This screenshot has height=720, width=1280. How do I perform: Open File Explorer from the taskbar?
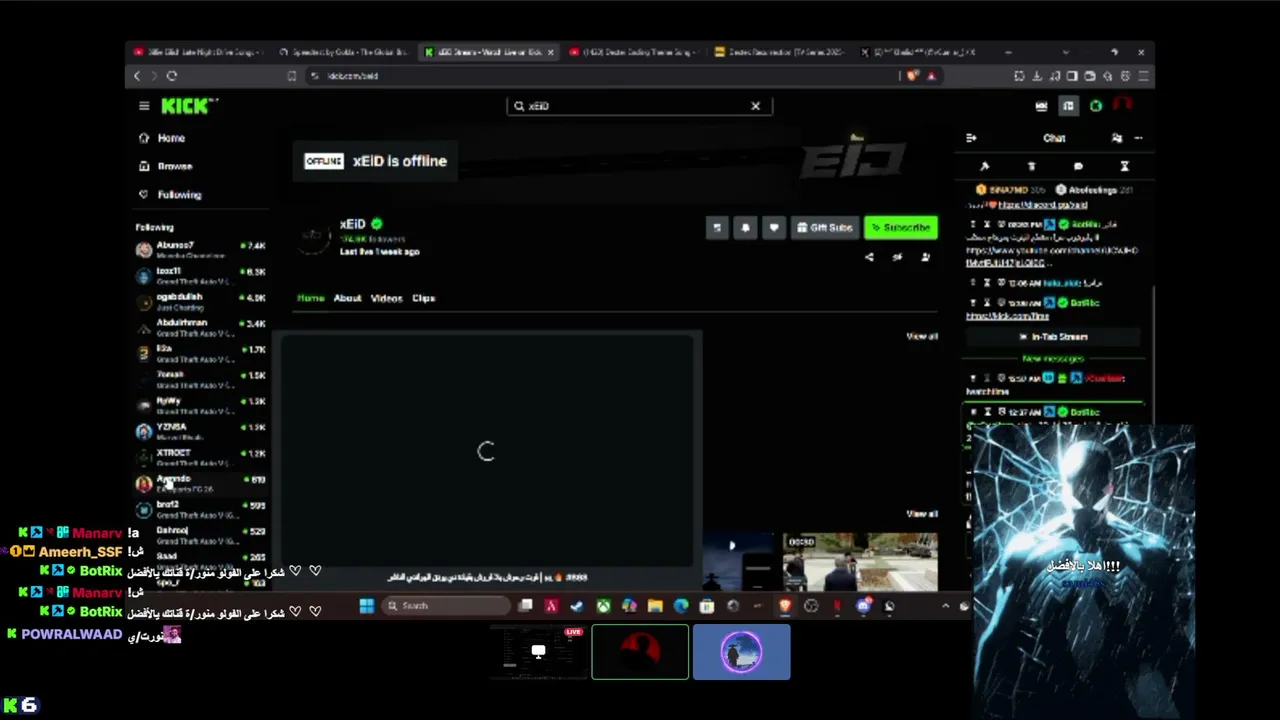tap(655, 606)
